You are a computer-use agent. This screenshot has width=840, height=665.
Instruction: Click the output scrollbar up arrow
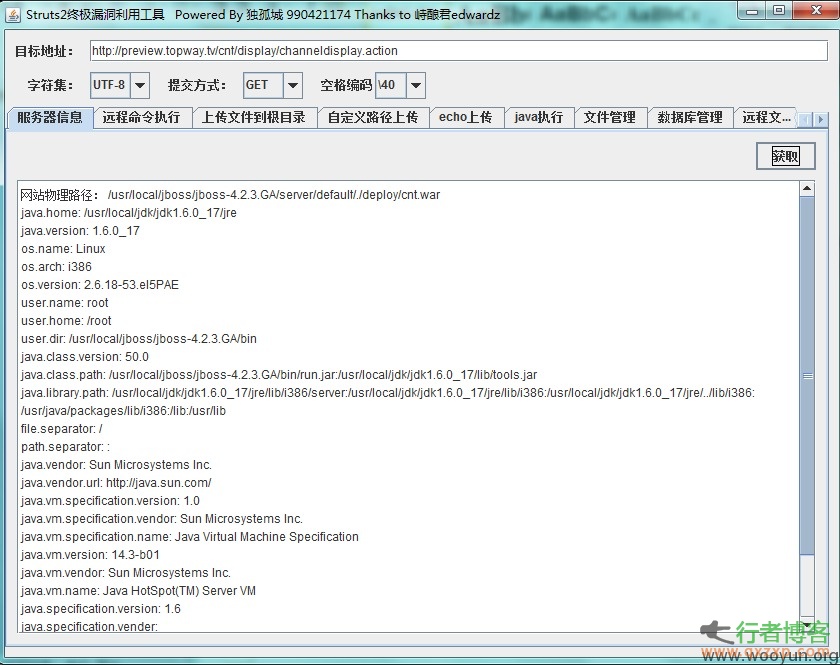pyautogui.click(x=807, y=189)
